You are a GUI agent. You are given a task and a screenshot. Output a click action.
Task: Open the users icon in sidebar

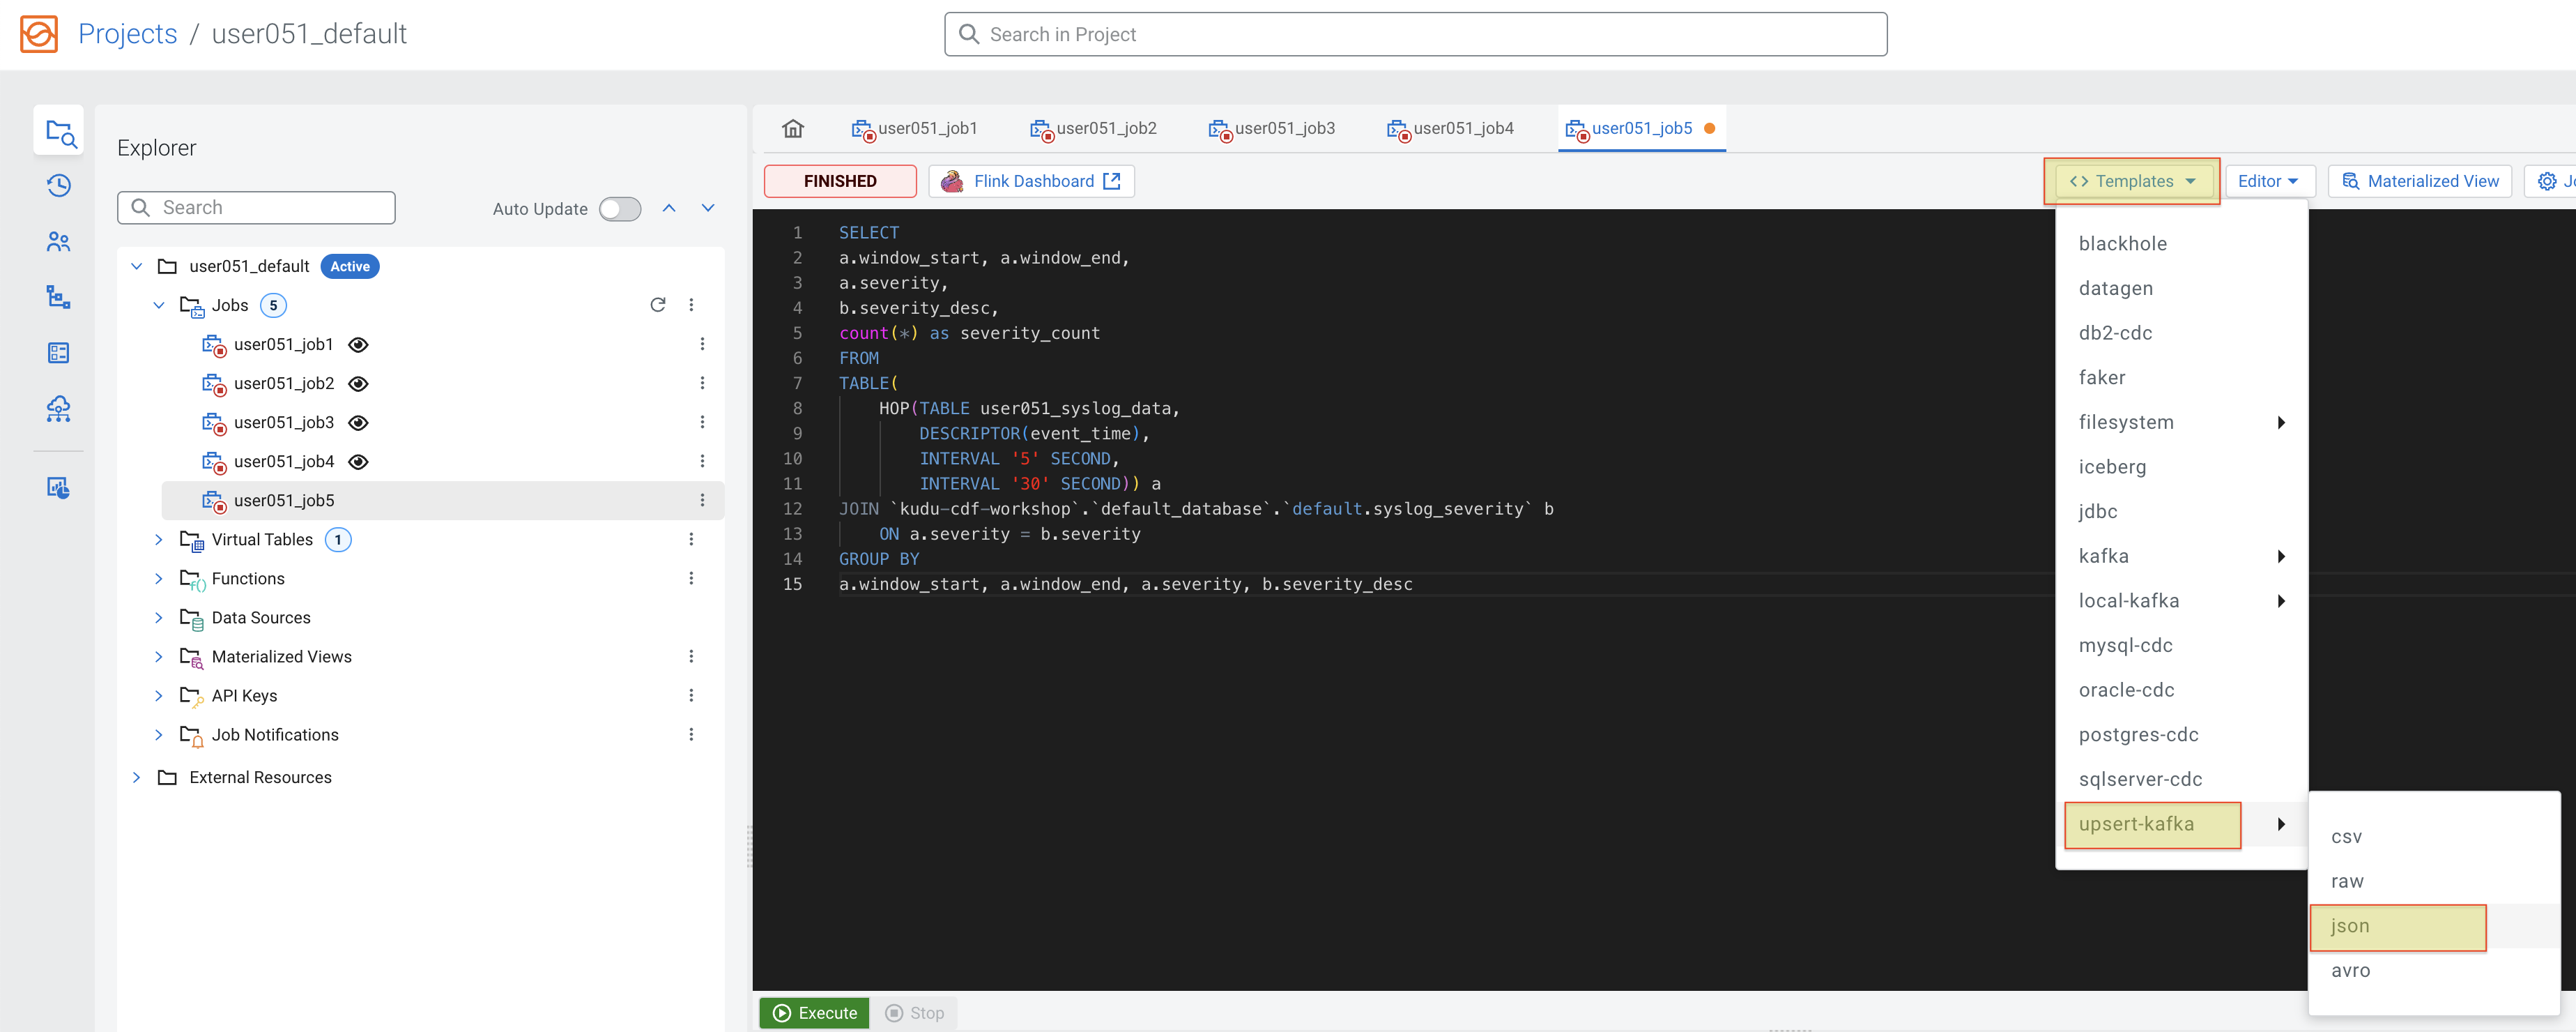point(59,242)
